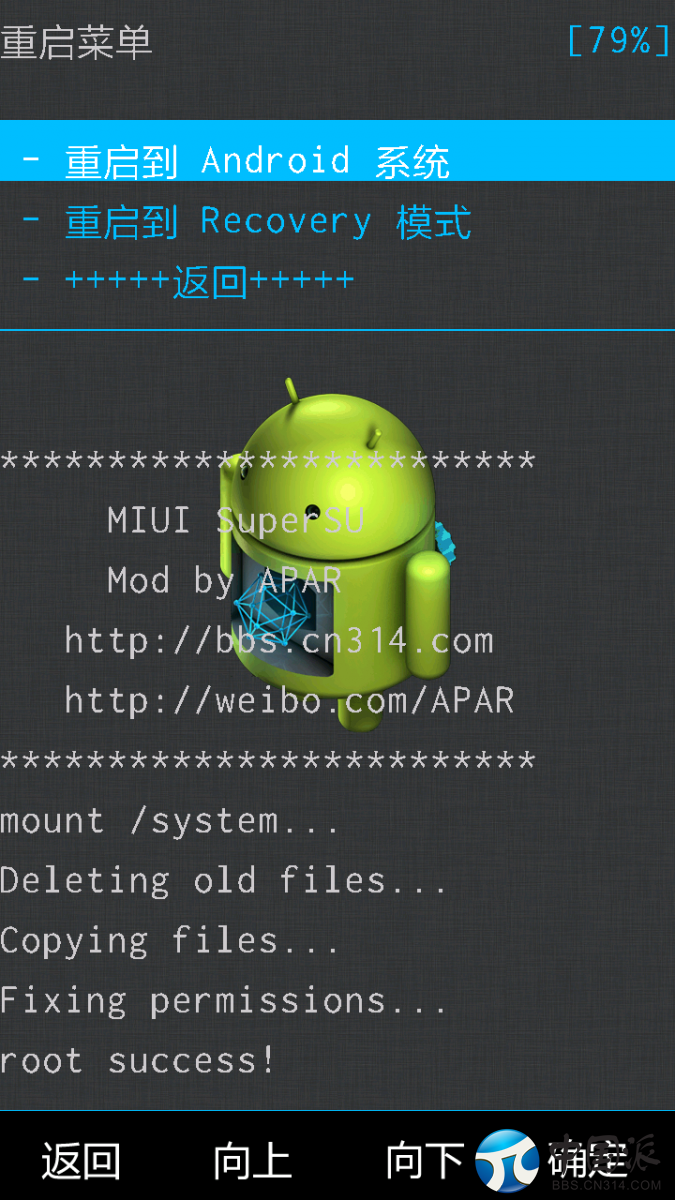Click the root success! message
Screen dimensions: 675x1200
137,1060
